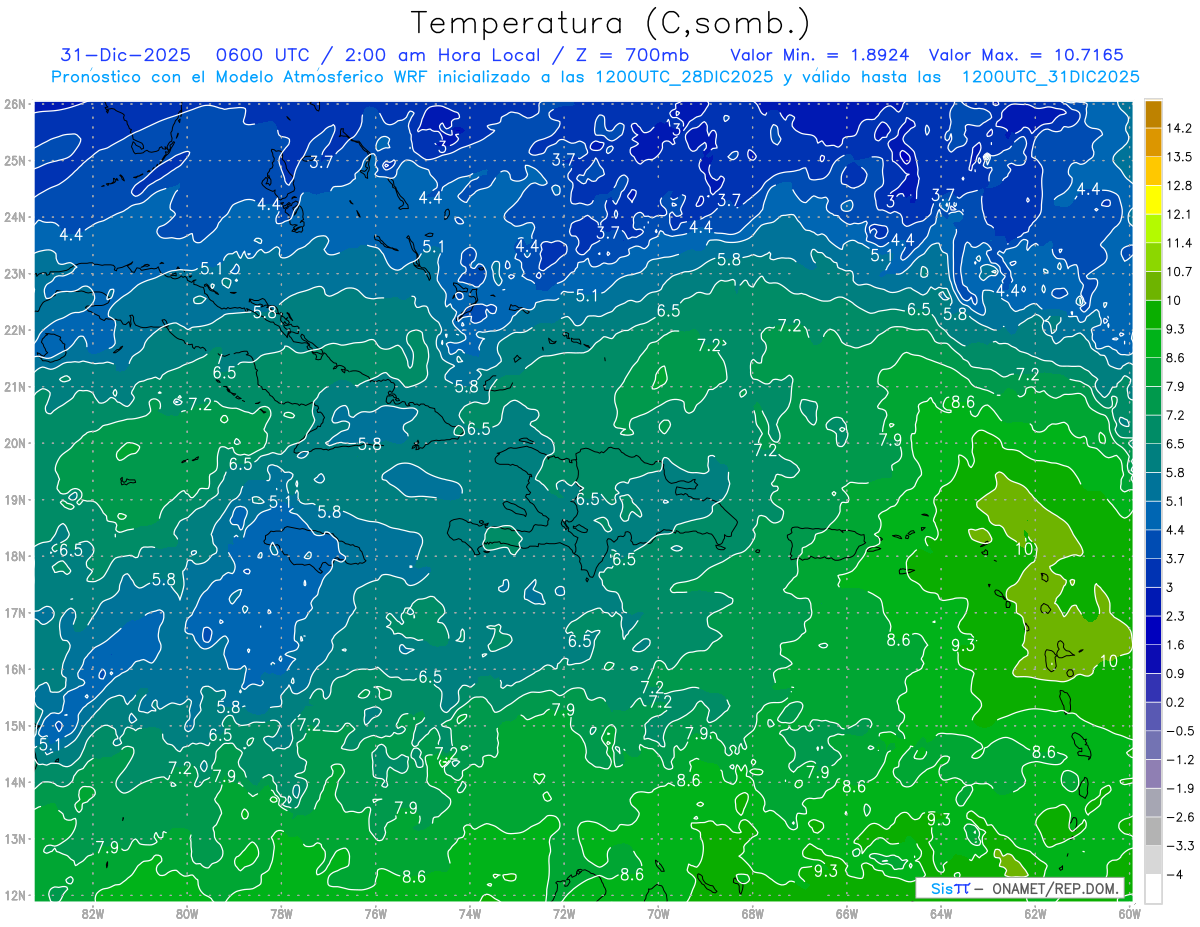
Task: Click the 60W longitude axis label
Action: pyautogui.click(x=1129, y=913)
